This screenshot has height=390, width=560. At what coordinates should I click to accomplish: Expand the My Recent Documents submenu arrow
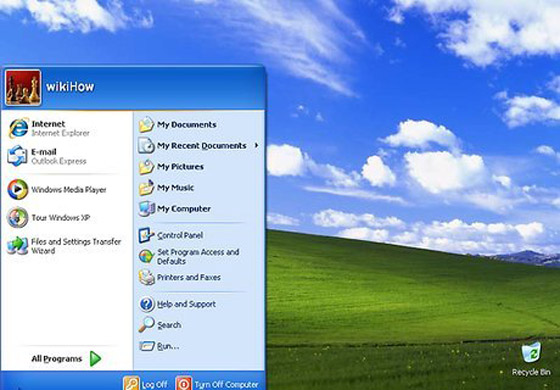click(x=256, y=145)
